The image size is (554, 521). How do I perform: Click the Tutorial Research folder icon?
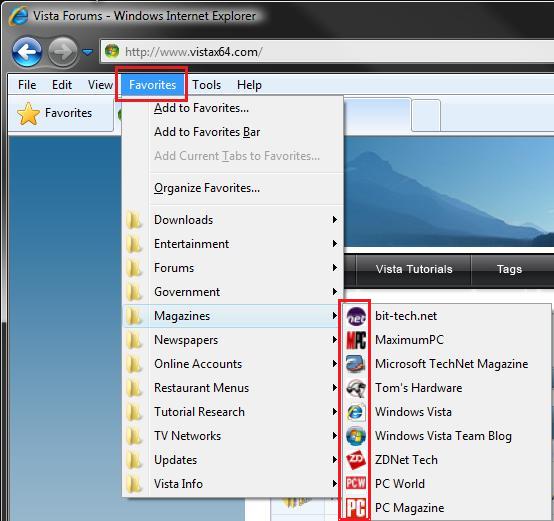pyautogui.click(x=134, y=412)
